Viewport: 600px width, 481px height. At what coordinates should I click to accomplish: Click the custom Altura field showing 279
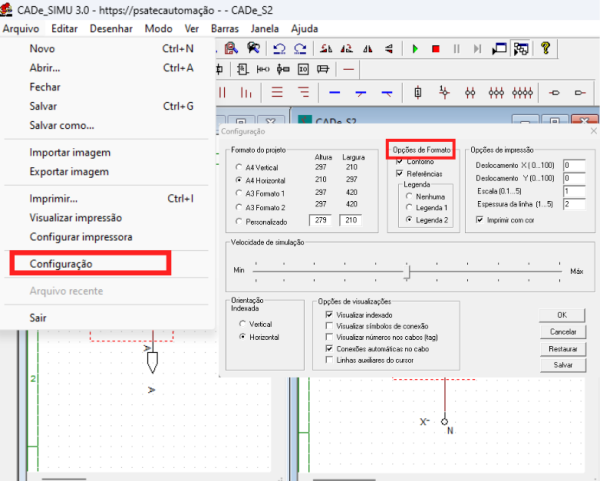pos(320,220)
